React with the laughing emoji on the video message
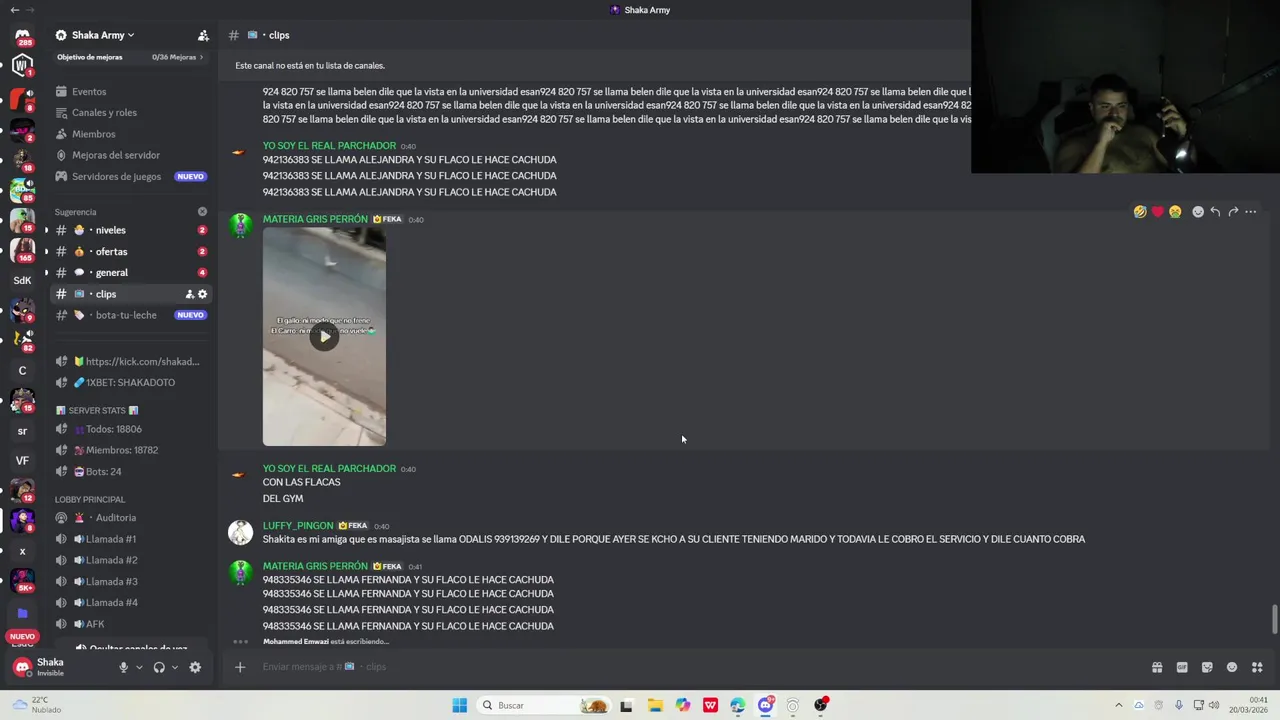 [x=1140, y=212]
